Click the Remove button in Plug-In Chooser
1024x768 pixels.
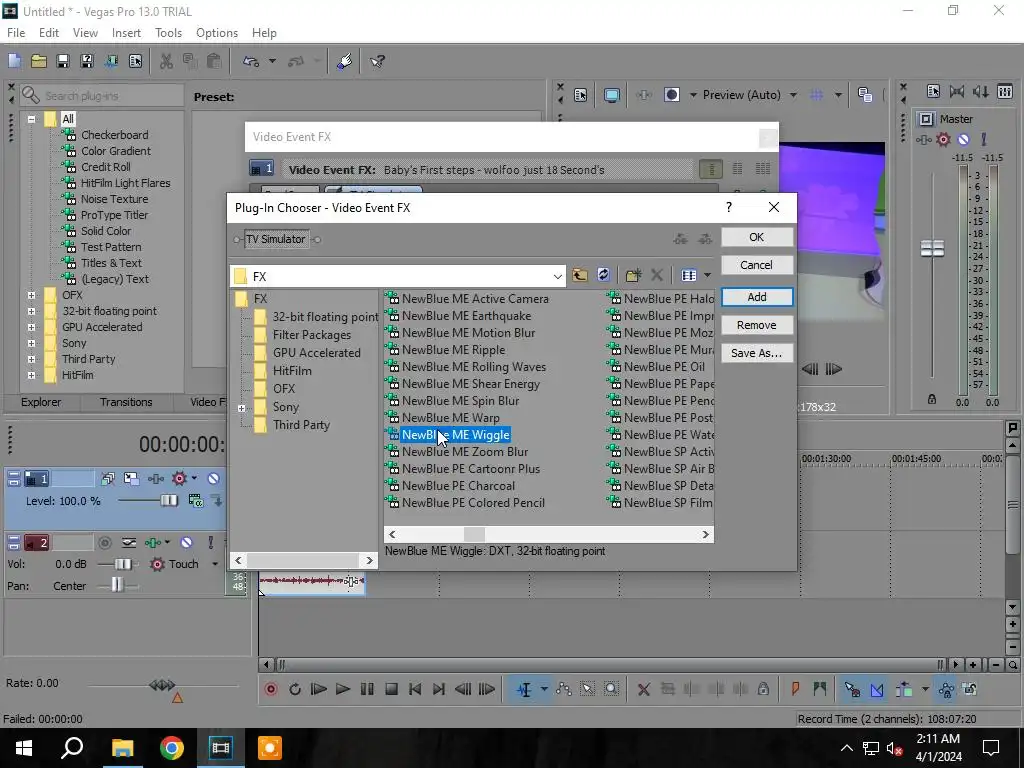[757, 325]
